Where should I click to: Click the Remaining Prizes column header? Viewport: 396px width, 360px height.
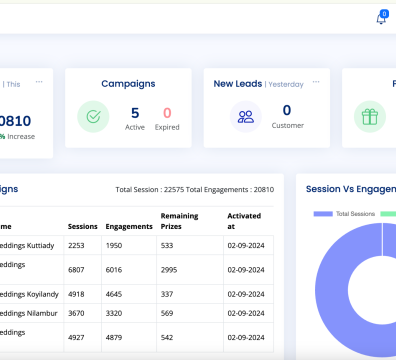(x=179, y=221)
